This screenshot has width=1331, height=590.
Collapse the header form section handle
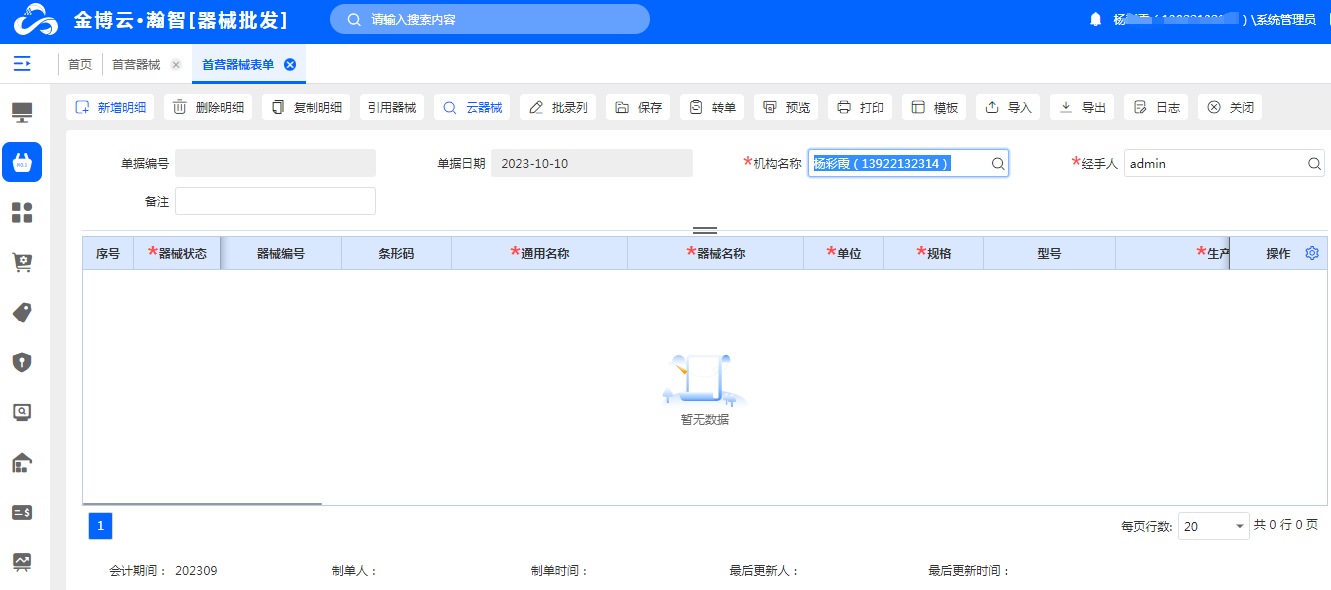click(x=705, y=230)
